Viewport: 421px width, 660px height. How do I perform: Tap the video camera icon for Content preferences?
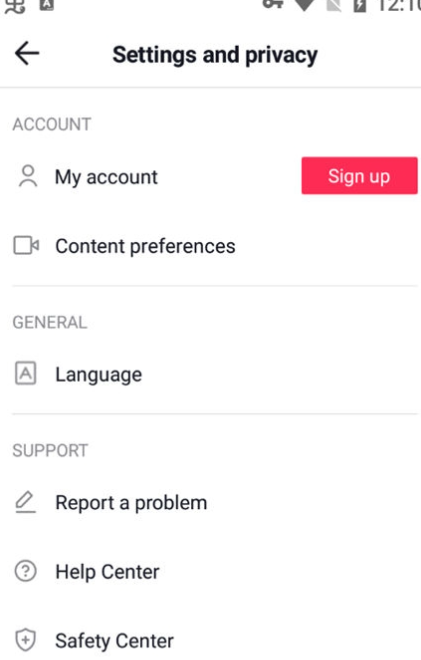pyautogui.click(x=26, y=245)
